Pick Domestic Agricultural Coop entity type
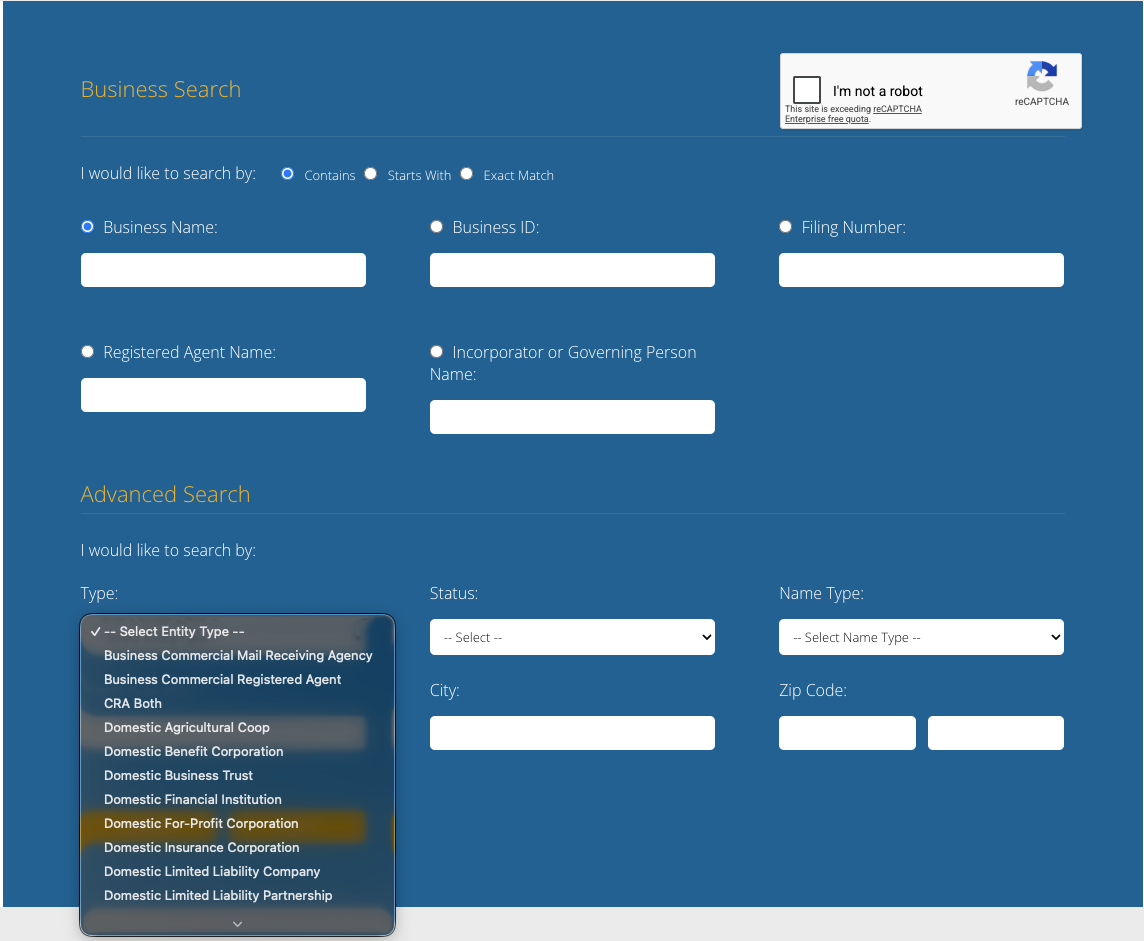 (x=237, y=728)
